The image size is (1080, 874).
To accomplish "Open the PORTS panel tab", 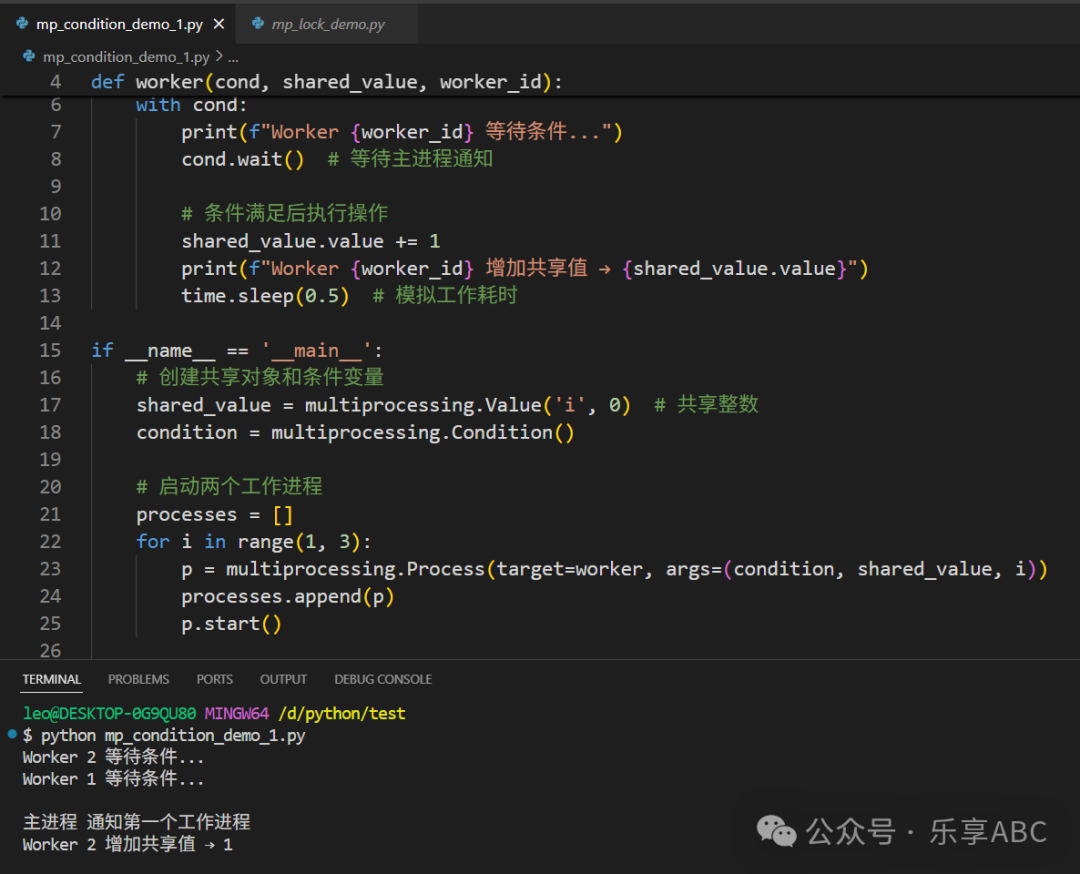I will click(x=215, y=679).
